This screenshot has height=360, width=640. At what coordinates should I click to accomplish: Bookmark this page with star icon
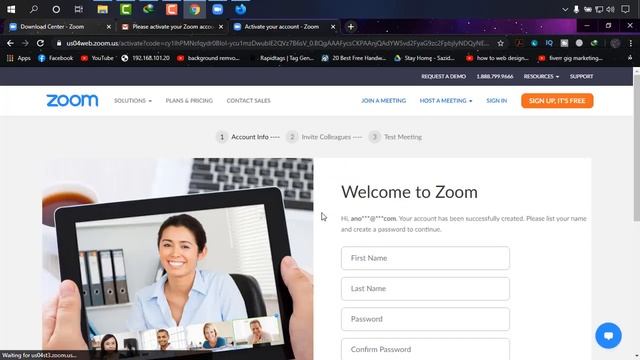pyautogui.click(x=500, y=43)
